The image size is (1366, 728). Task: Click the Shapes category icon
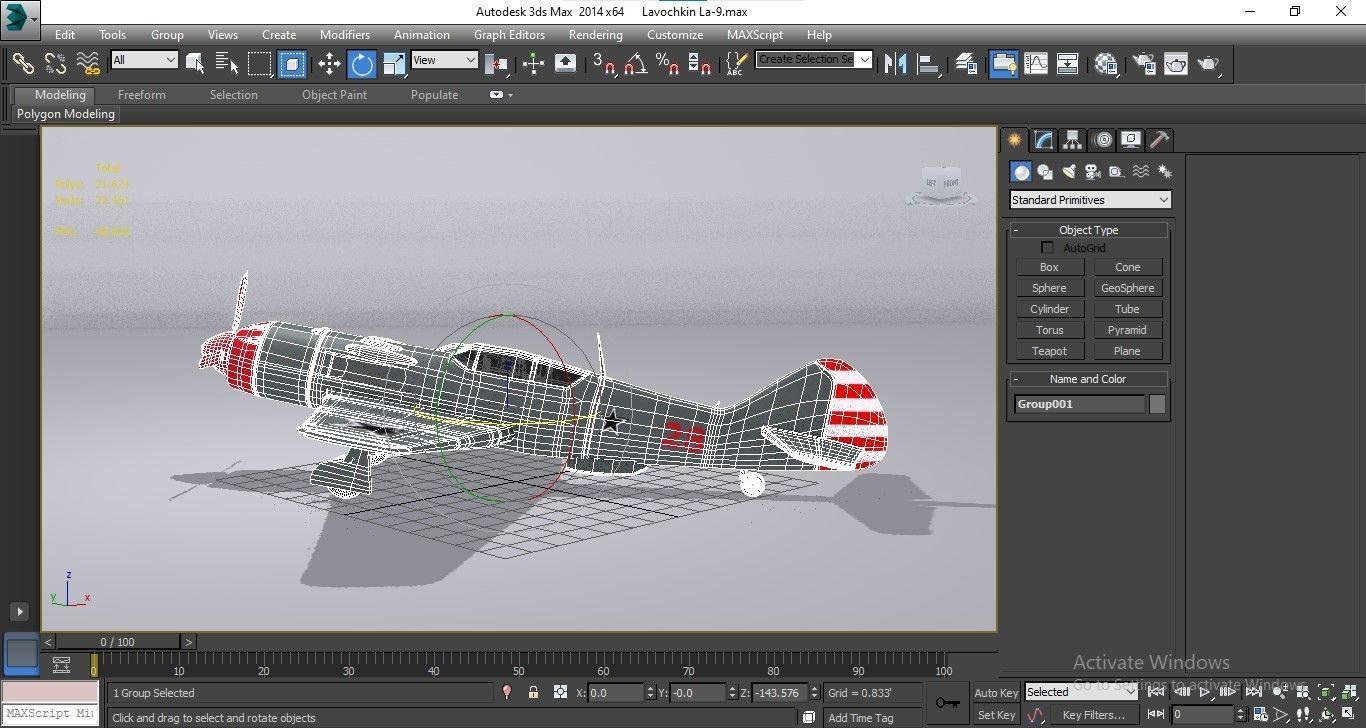[x=1045, y=172]
